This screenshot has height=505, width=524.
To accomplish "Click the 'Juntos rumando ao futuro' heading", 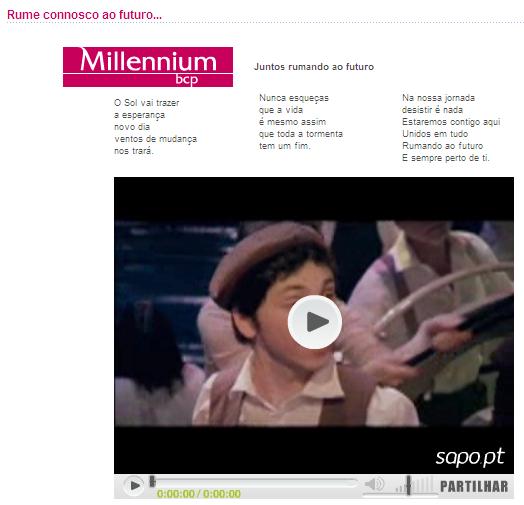I will pos(314,67).
